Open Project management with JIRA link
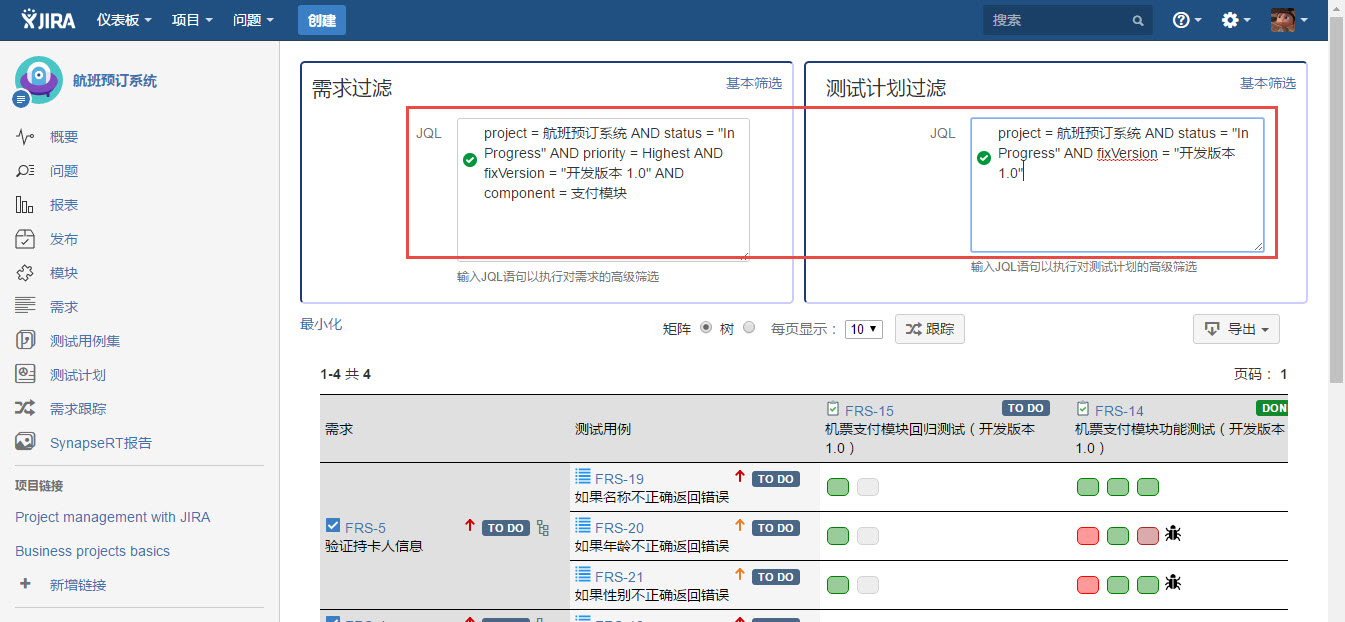Screen dimensions: 1345x622 click(x=112, y=517)
